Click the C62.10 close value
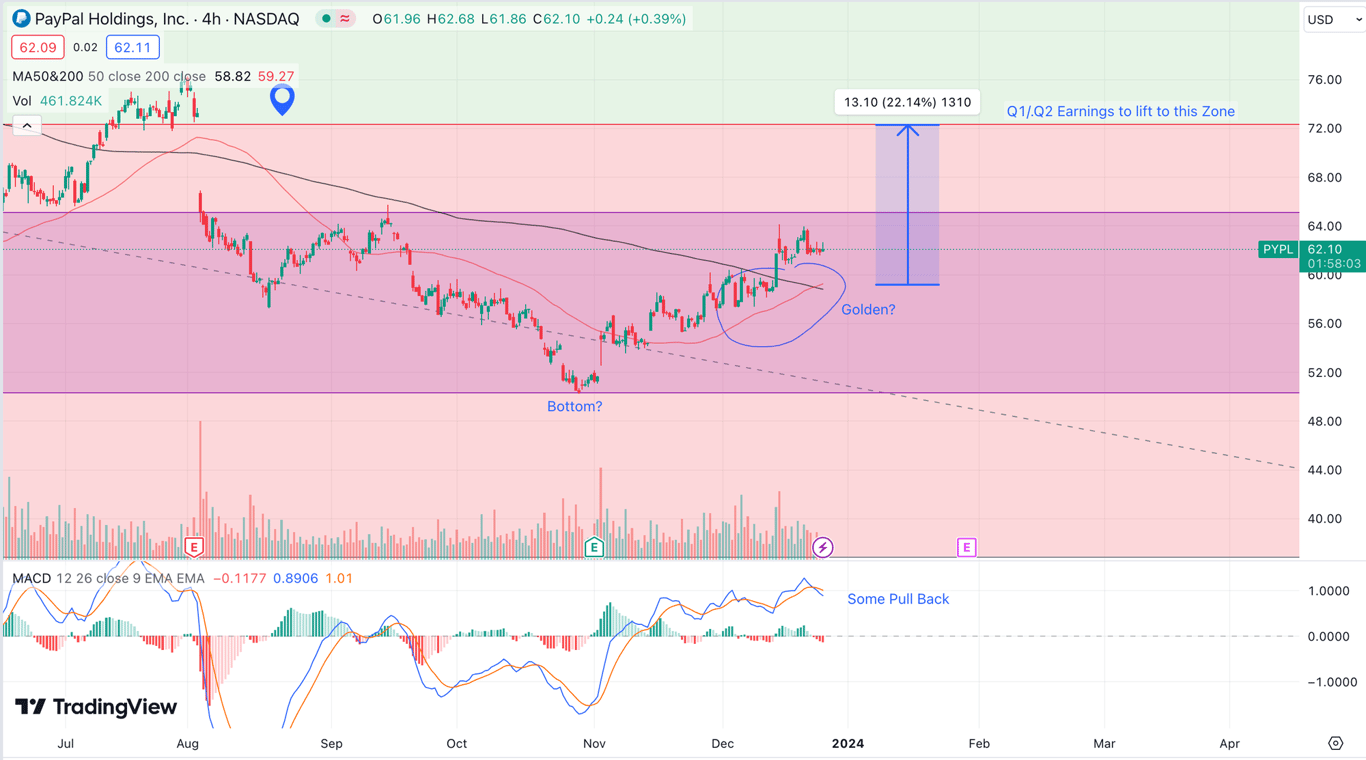This screenshot has width=1366, height=760. pos(558,19)
